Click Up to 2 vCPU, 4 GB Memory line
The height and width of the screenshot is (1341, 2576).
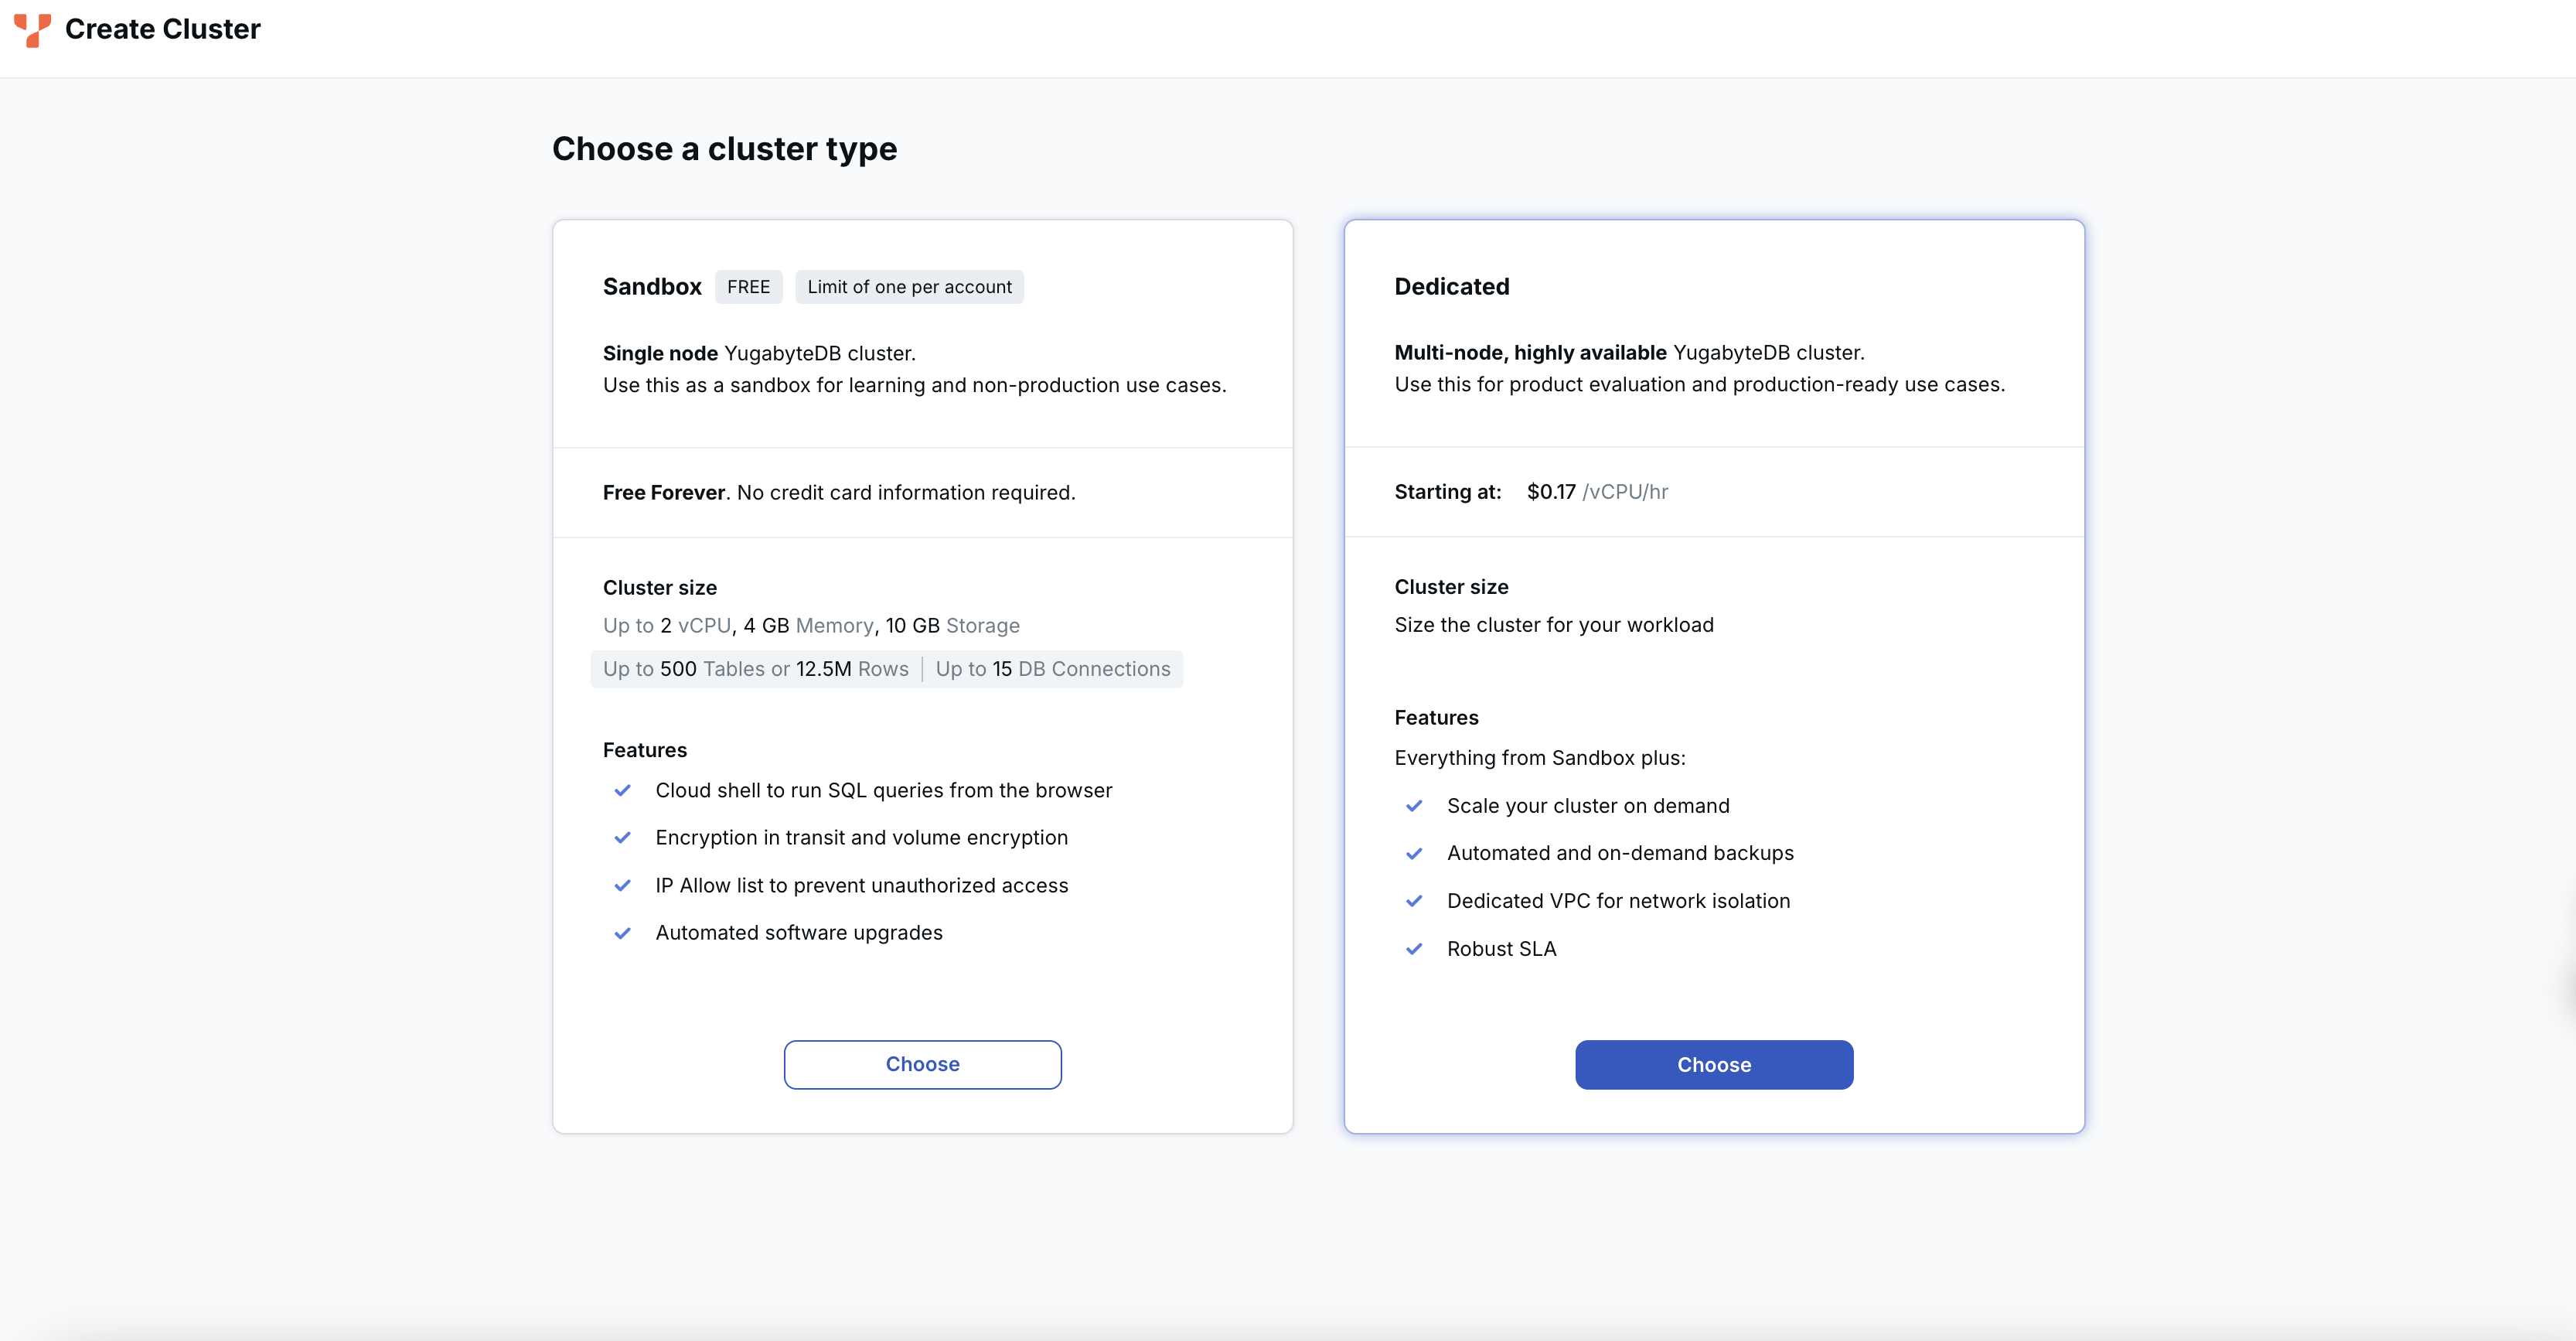coord(811,626)
